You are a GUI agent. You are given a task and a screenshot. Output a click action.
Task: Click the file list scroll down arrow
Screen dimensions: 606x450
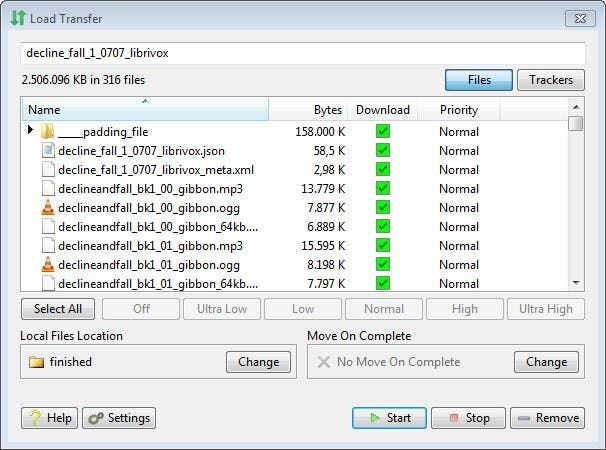[576, 283]
